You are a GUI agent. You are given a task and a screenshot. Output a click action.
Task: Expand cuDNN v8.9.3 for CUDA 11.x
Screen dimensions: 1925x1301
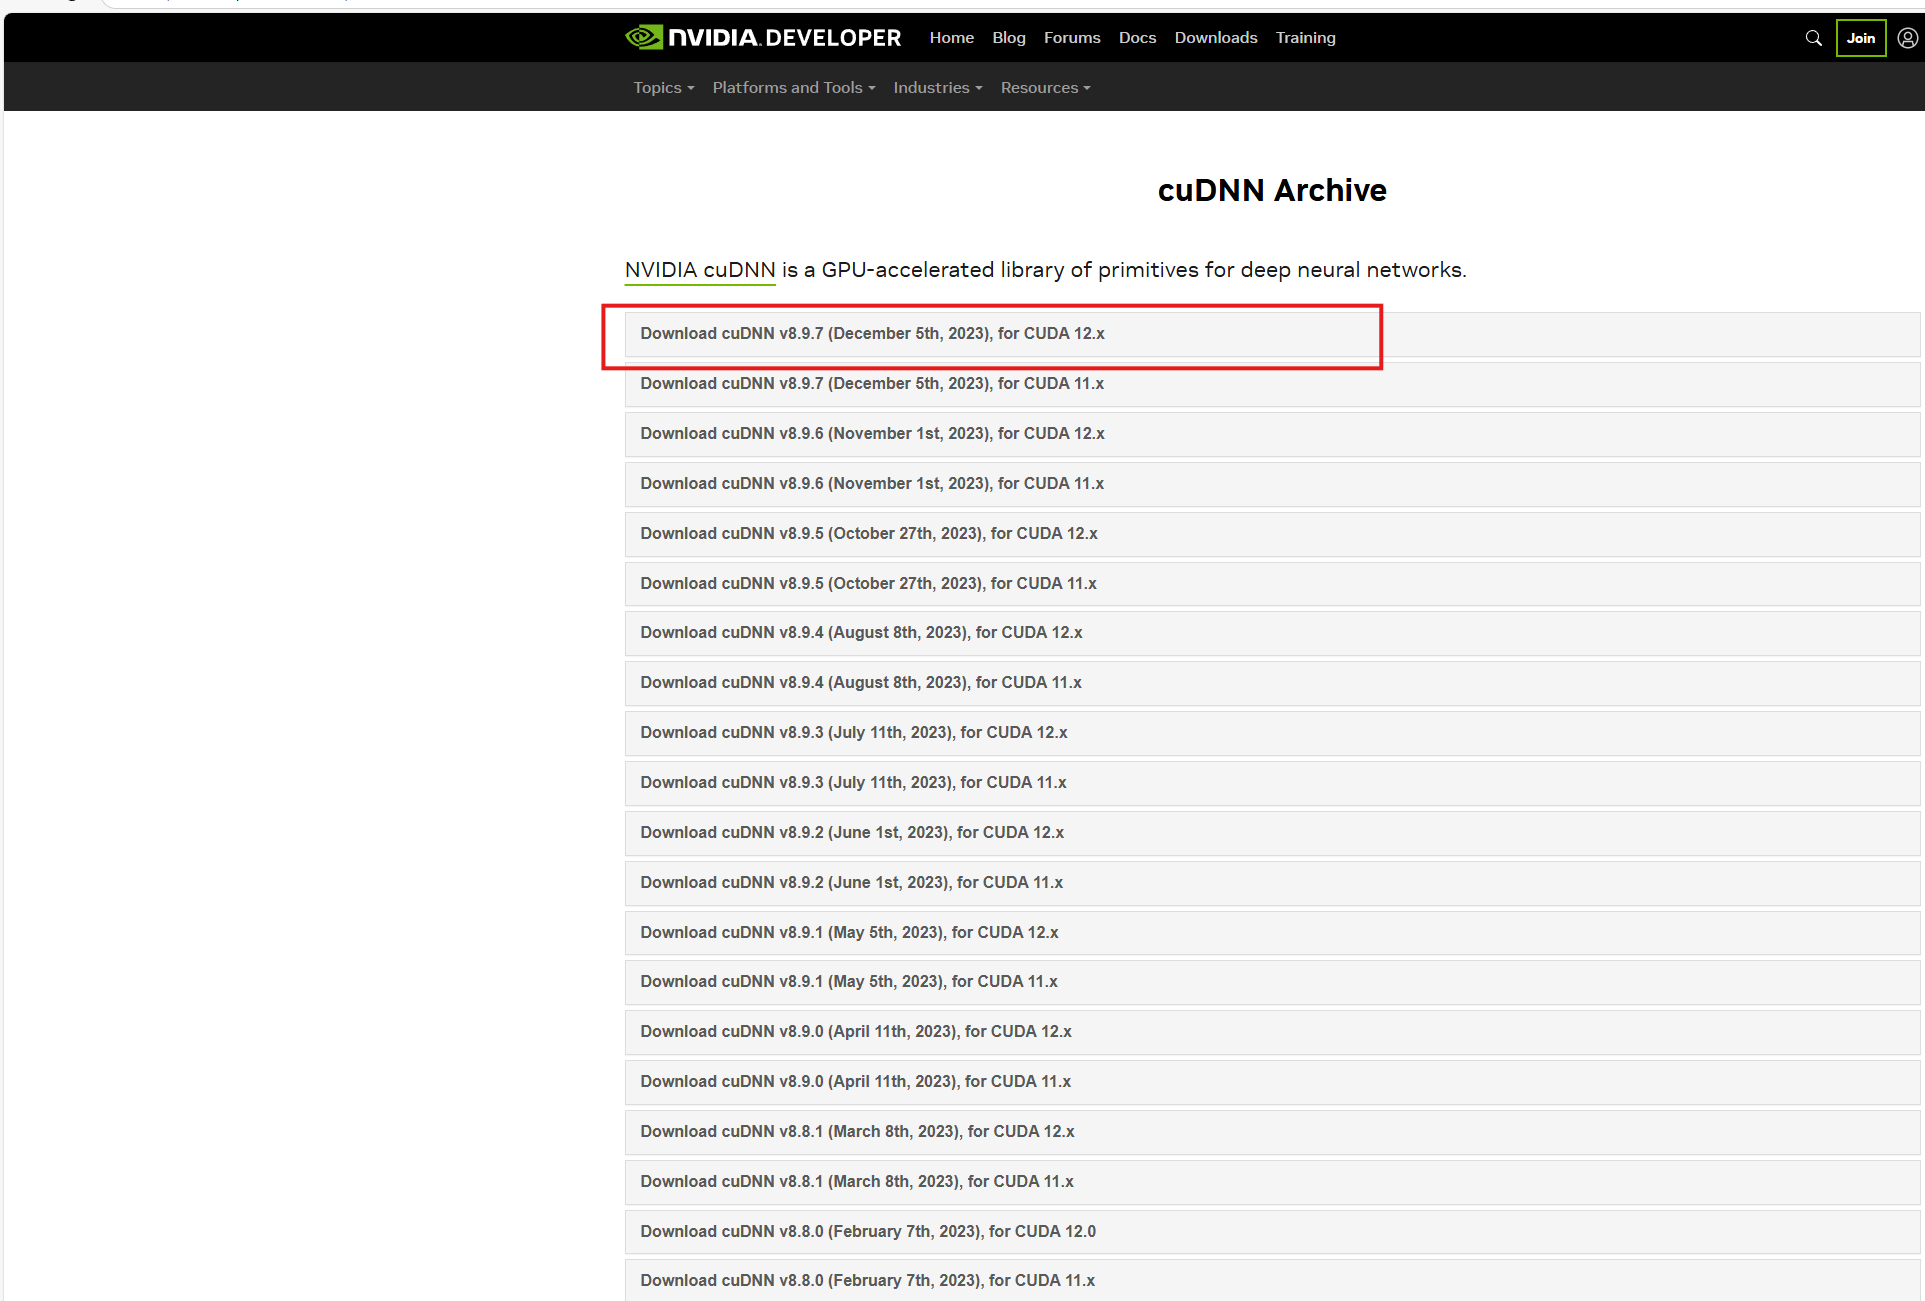[x=1272, y=783]
